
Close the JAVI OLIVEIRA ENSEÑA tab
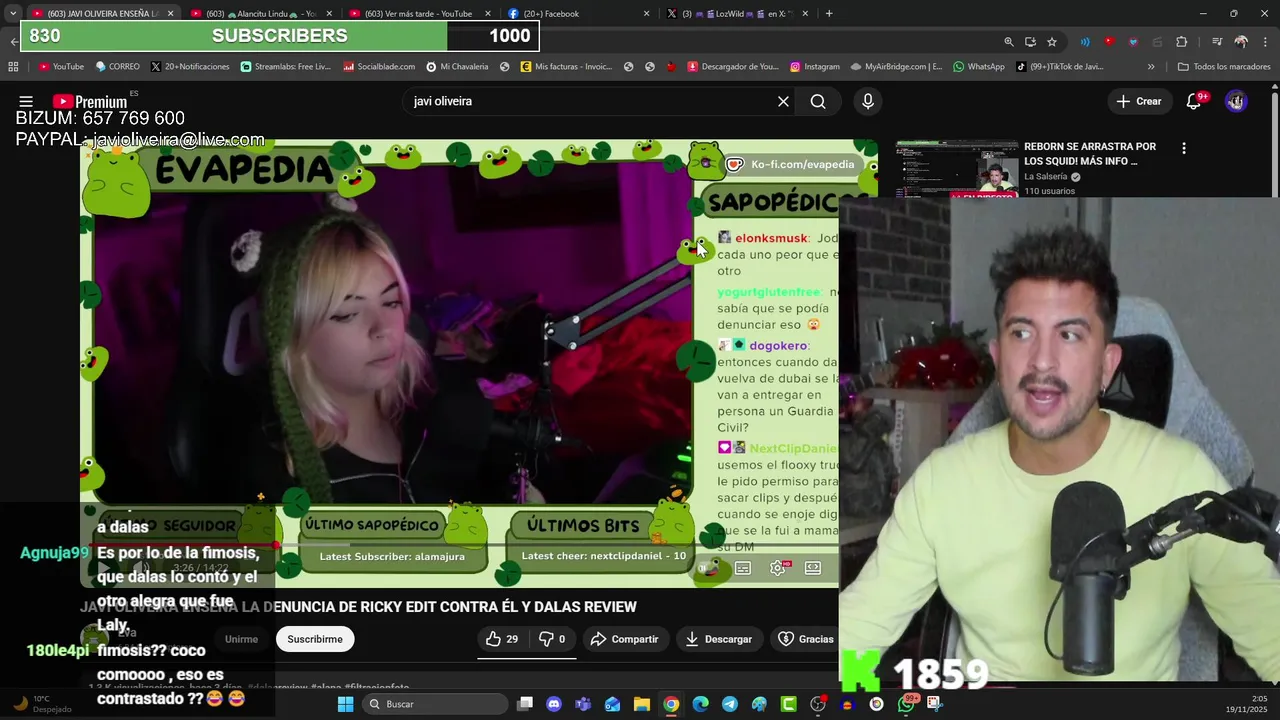pos(170,14)
